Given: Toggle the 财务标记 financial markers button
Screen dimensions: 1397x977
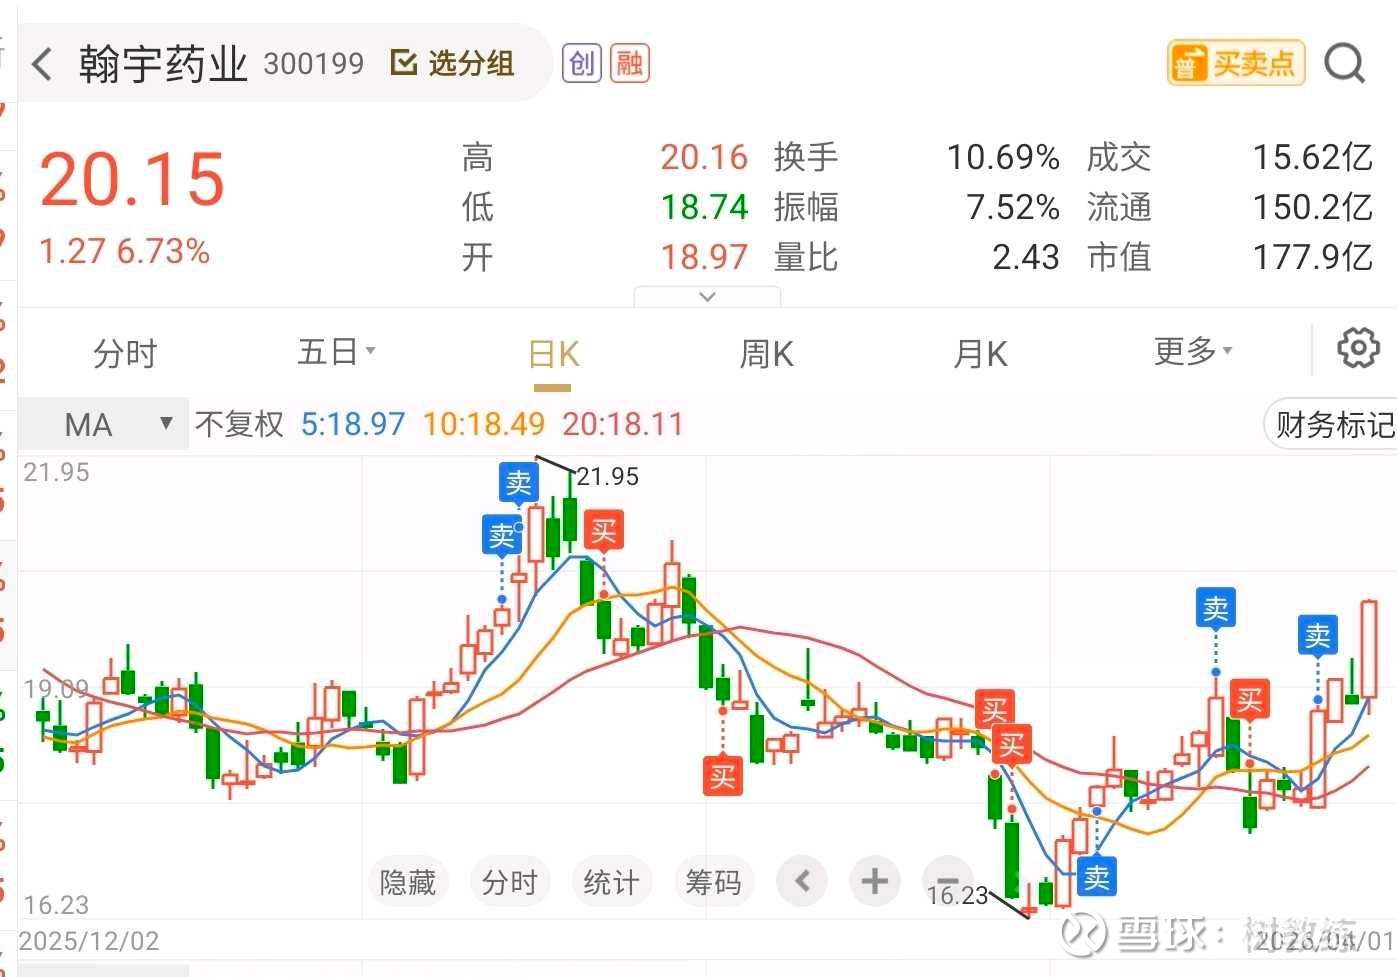Looking at the screenshot, I should 1333,425.
